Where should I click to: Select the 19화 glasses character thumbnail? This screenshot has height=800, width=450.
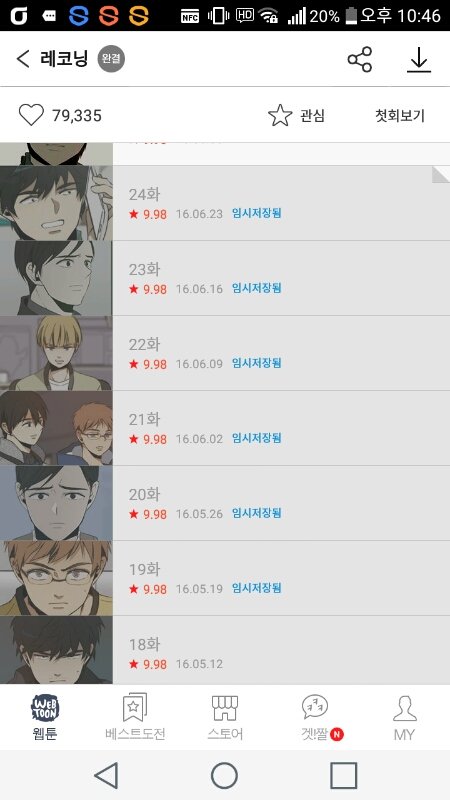56,578
